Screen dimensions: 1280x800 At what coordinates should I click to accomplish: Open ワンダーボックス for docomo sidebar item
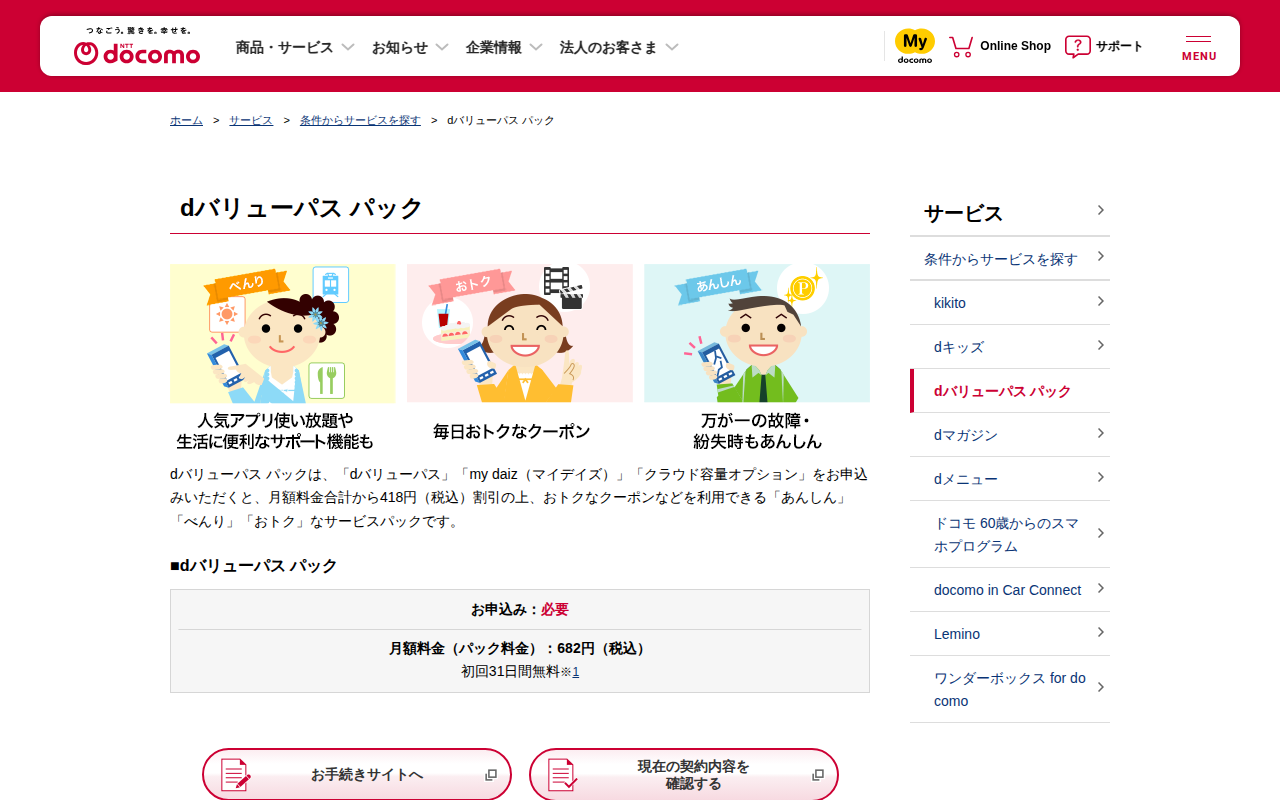click(x=1010, y=689)
